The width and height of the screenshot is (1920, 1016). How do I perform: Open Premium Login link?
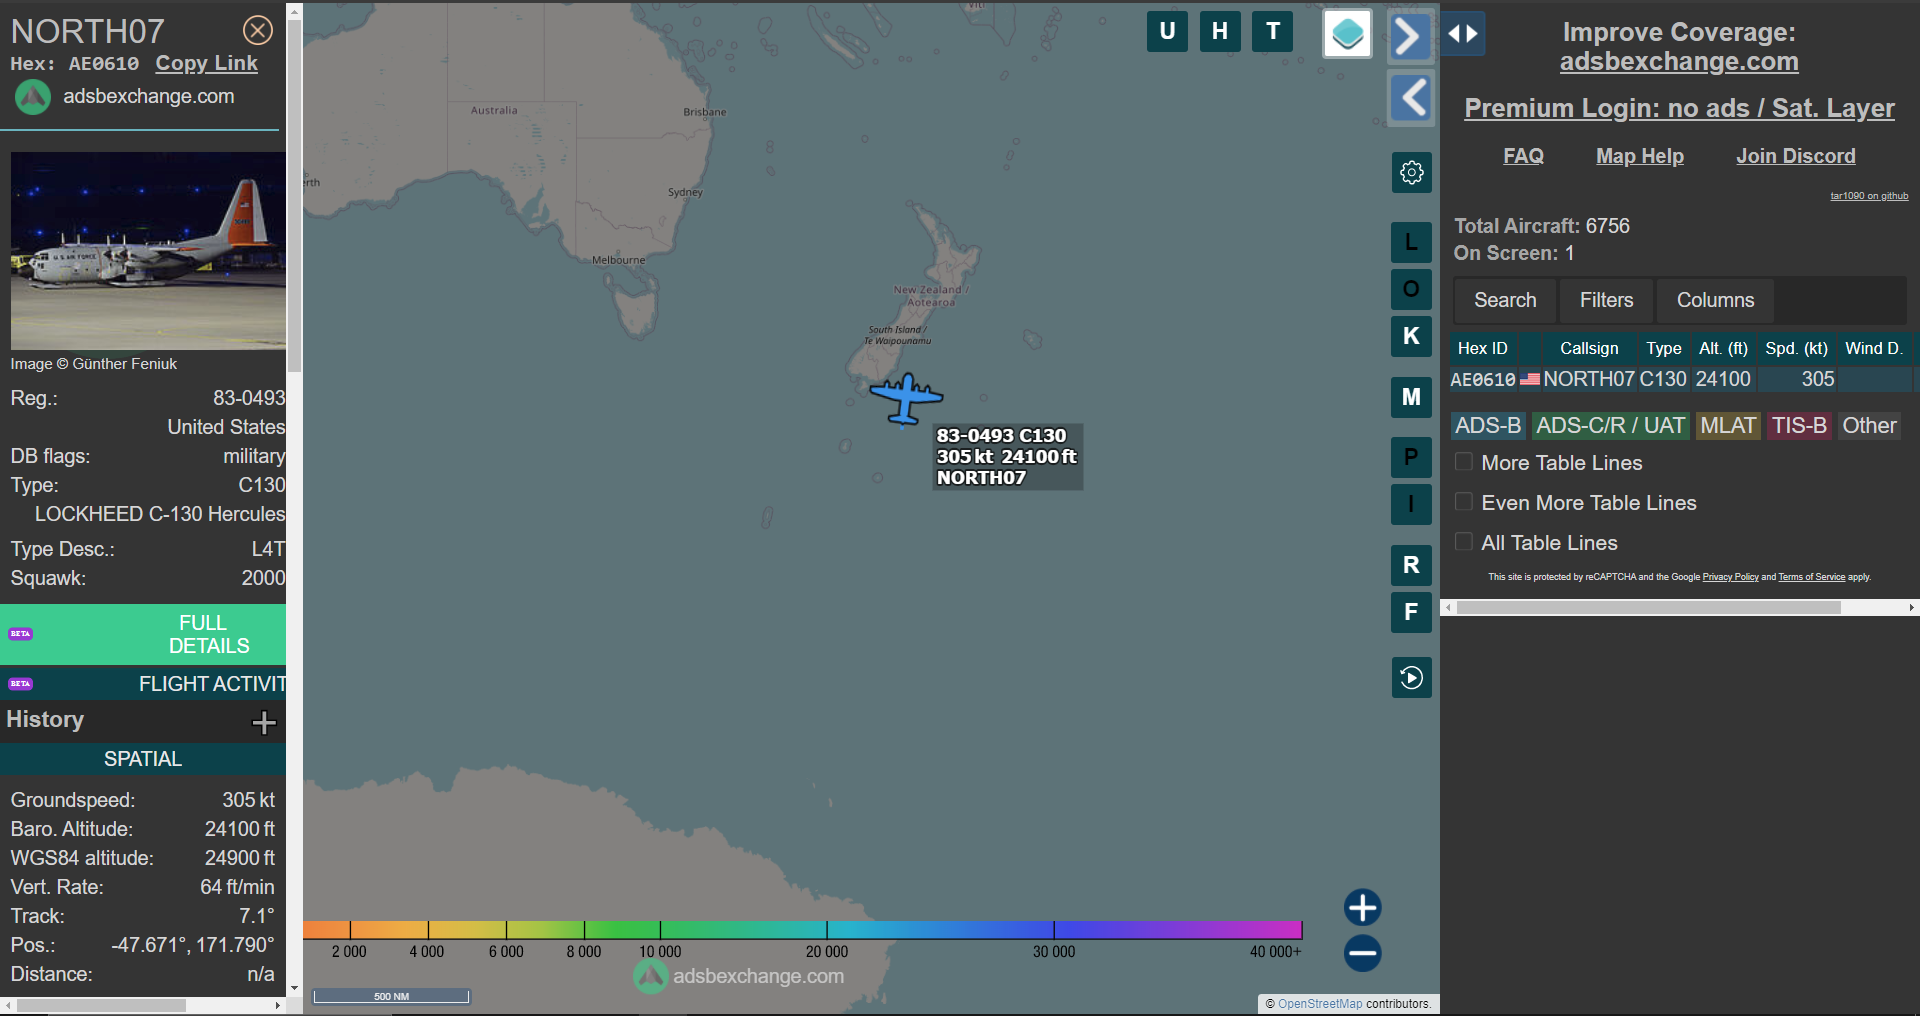point(1679,108)
